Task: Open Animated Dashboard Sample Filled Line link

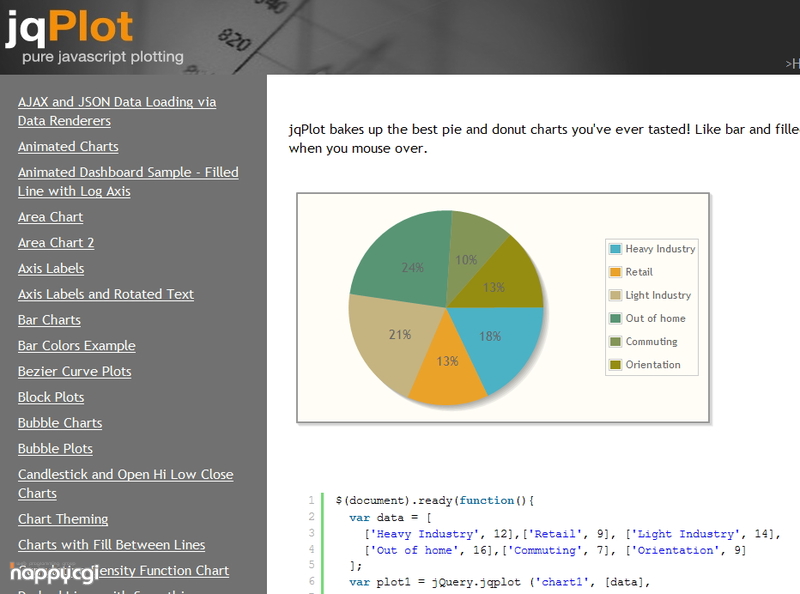Action: coord(128,182)
